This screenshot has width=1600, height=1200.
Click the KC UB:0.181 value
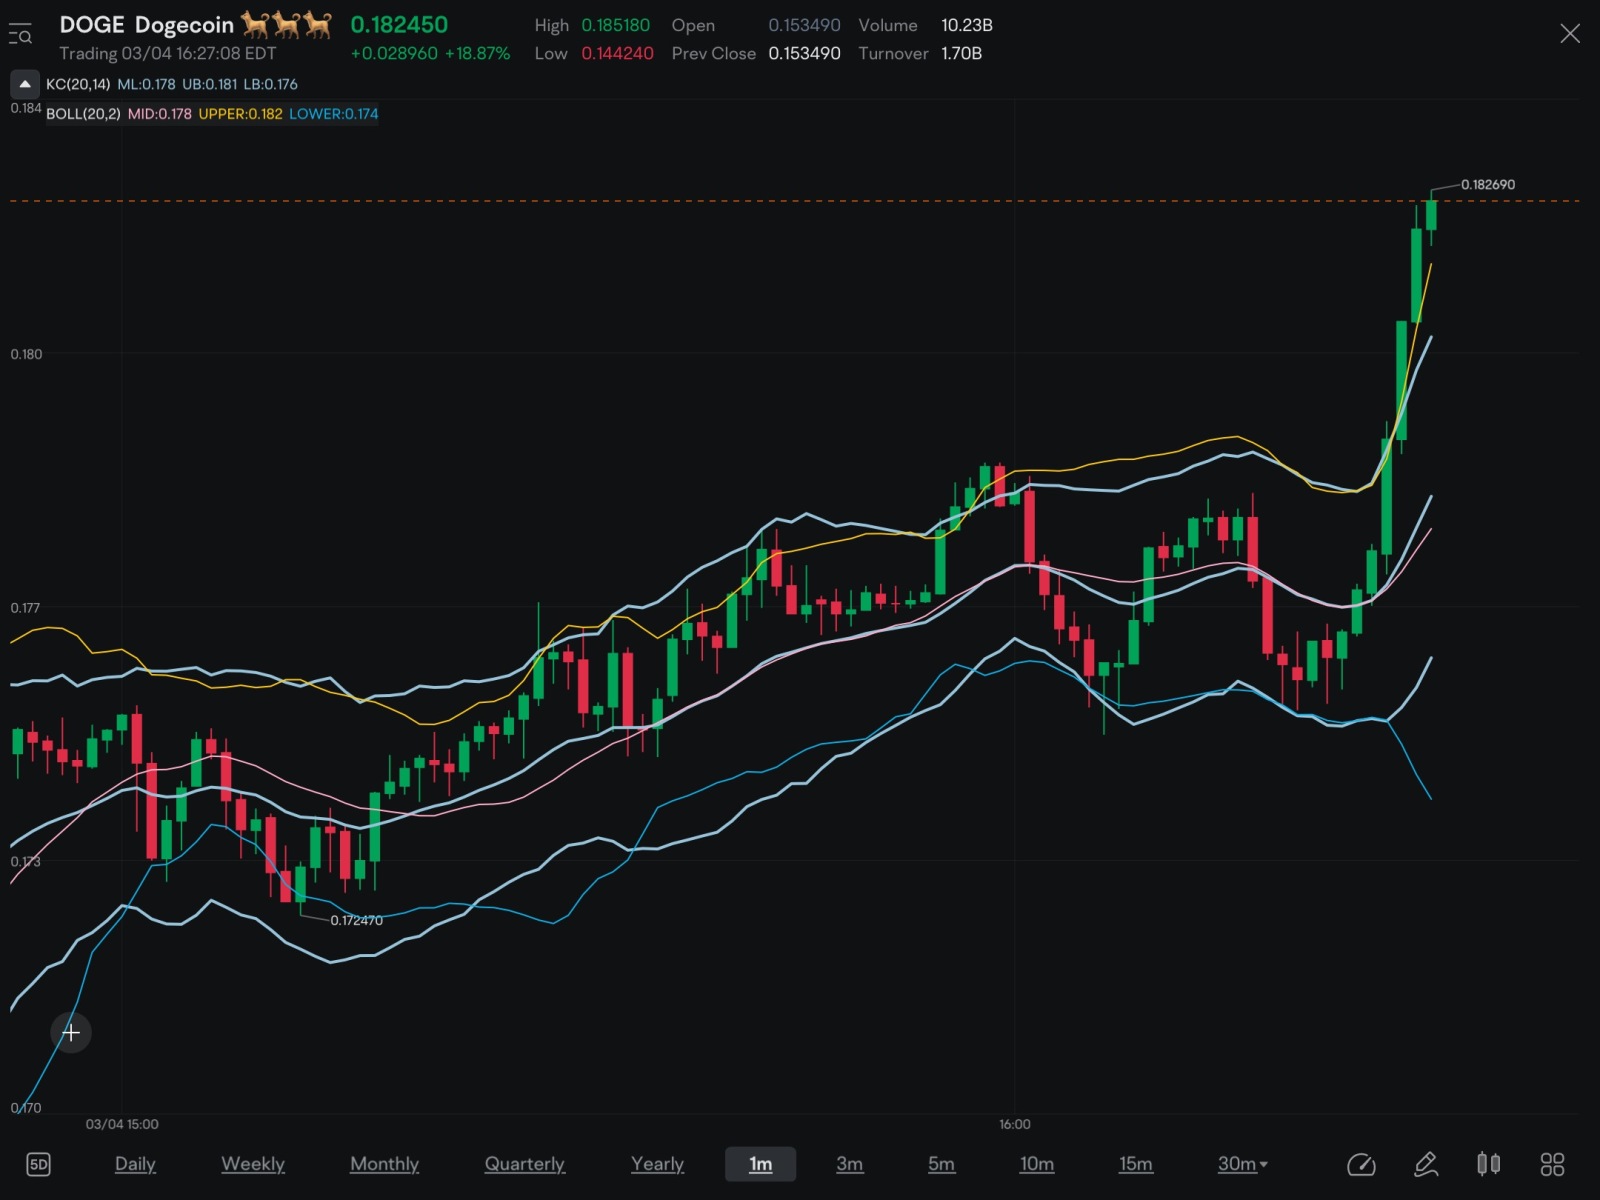coord(210,84)
